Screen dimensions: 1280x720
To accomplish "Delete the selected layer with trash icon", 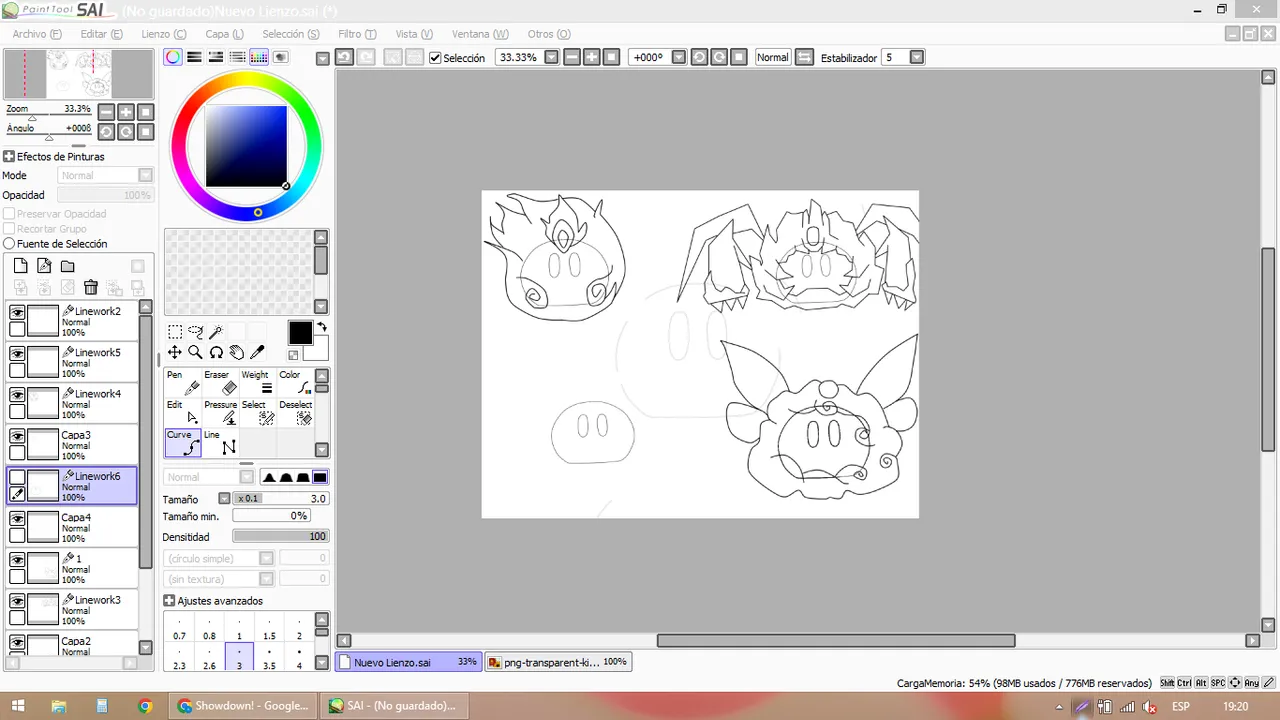I will [x=91, y=288].
